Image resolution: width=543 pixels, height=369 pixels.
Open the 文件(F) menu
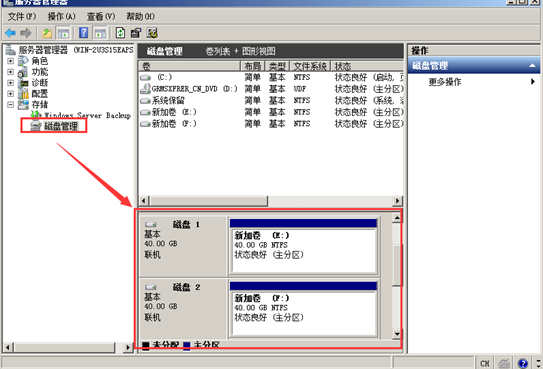(21, 16)
